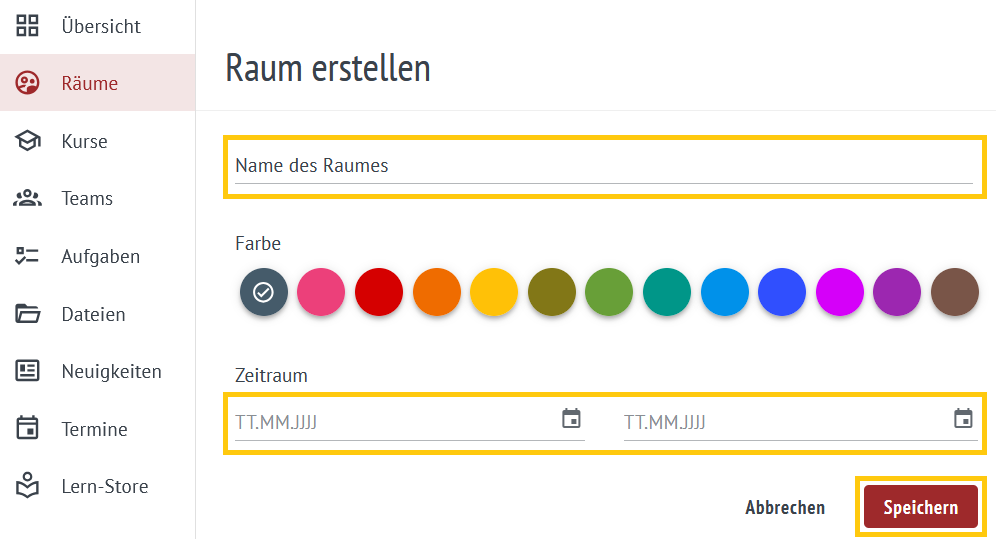
Task: Pick the red color circle
Action: click(379, 292)
